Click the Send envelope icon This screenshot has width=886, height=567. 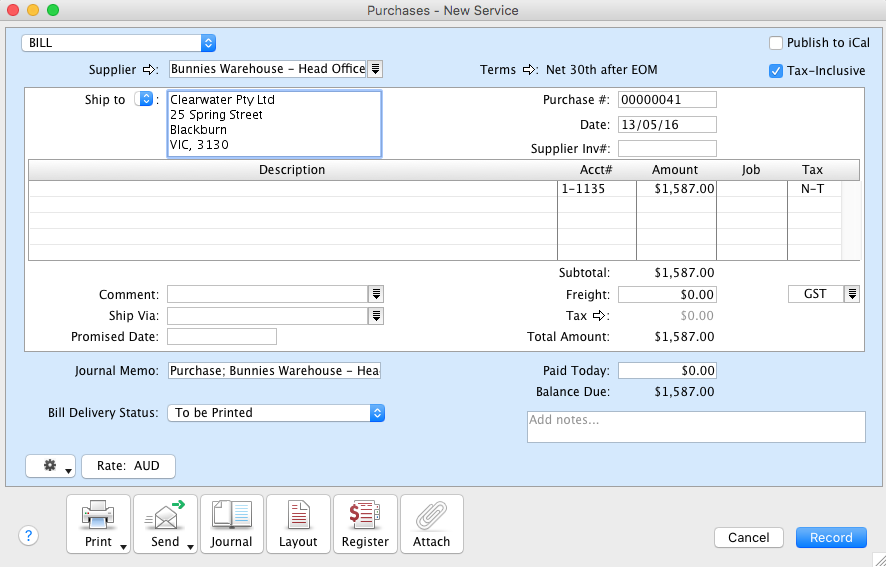[165, 517]
